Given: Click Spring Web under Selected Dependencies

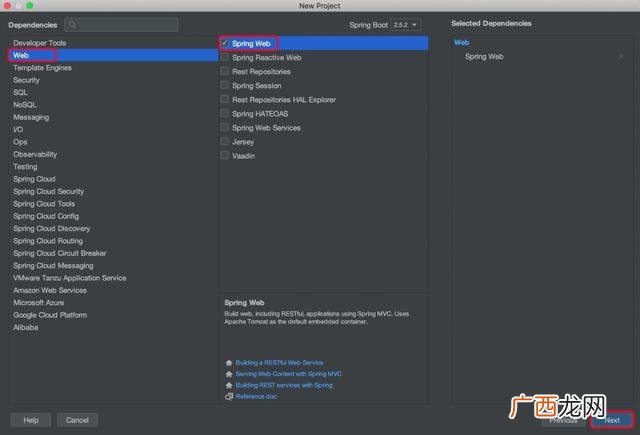Looking at the screenshot, I should click(484, 57).
